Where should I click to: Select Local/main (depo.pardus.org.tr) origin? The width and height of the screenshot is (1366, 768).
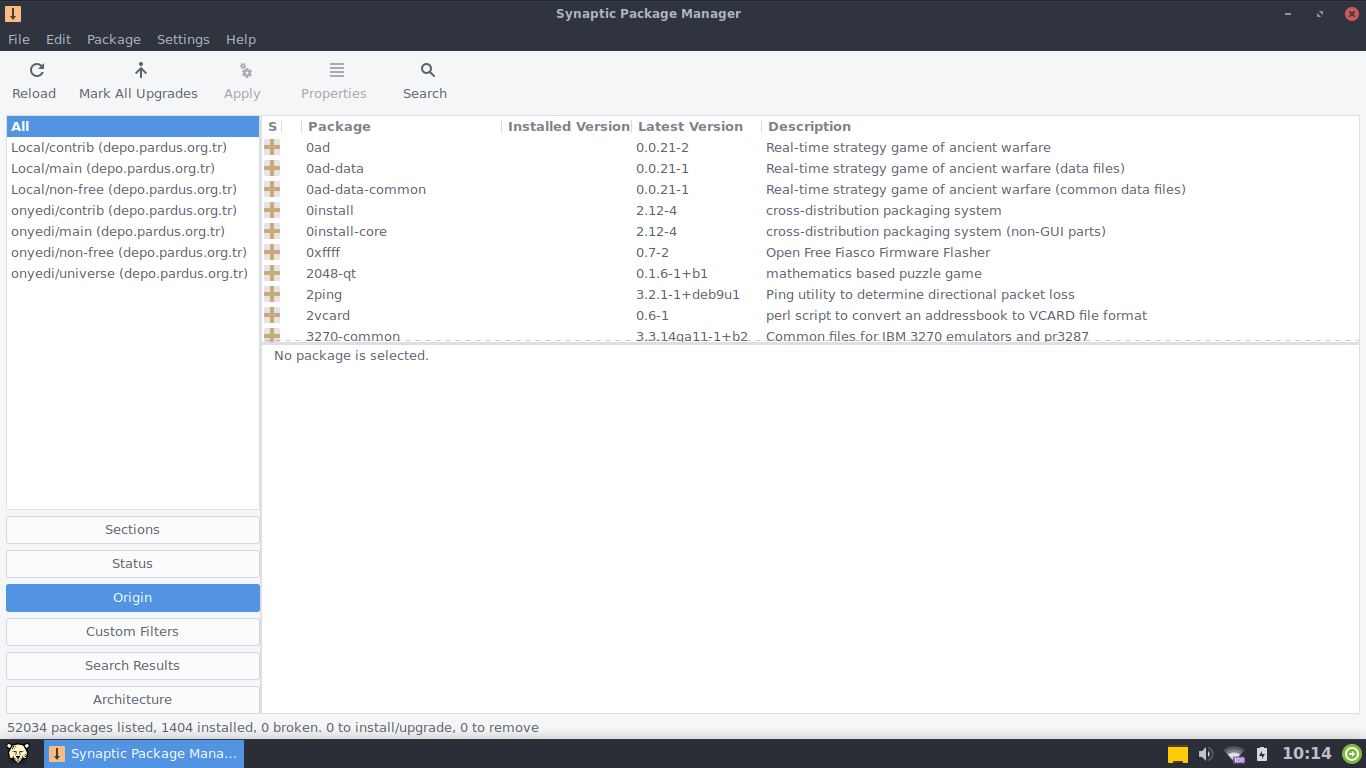133,168
